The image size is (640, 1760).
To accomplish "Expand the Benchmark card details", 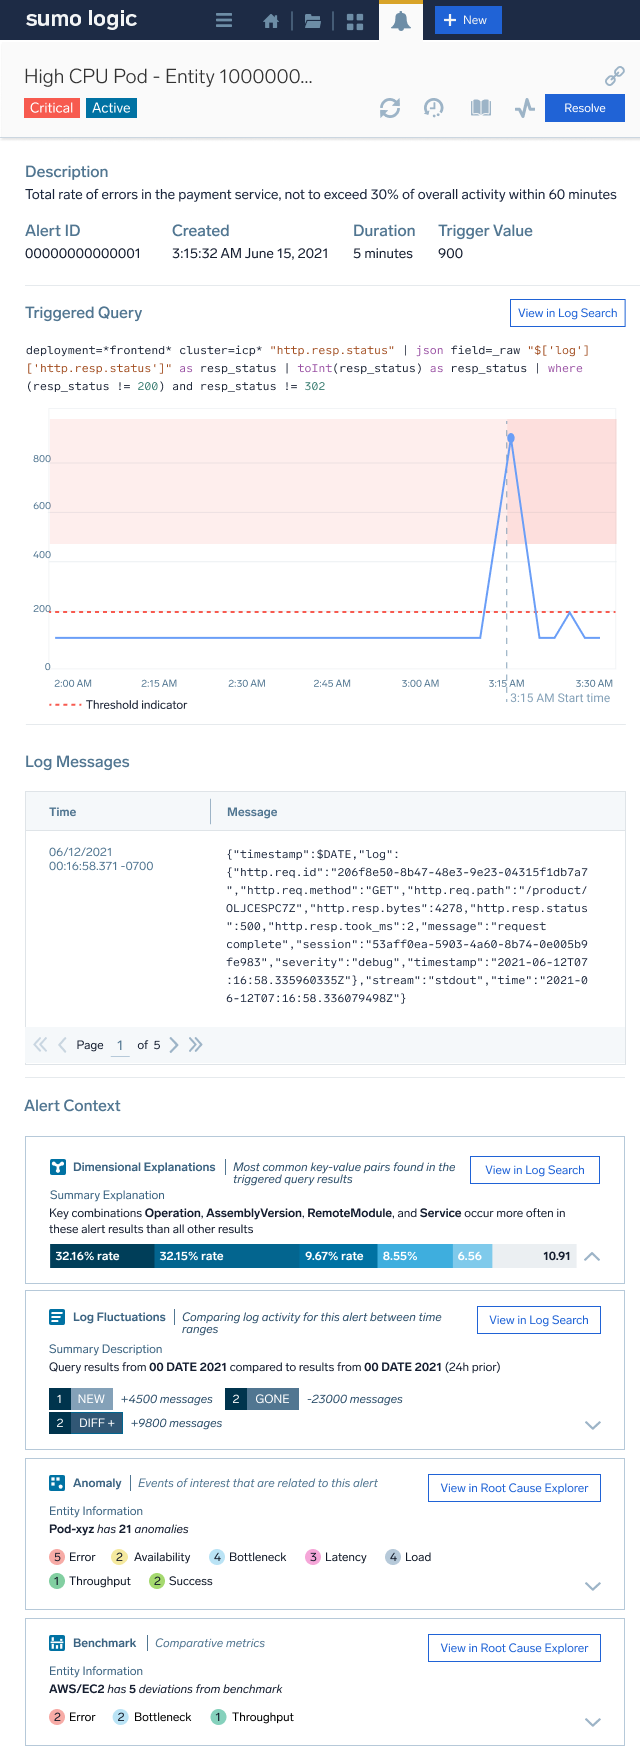I will pos(592,1722).
